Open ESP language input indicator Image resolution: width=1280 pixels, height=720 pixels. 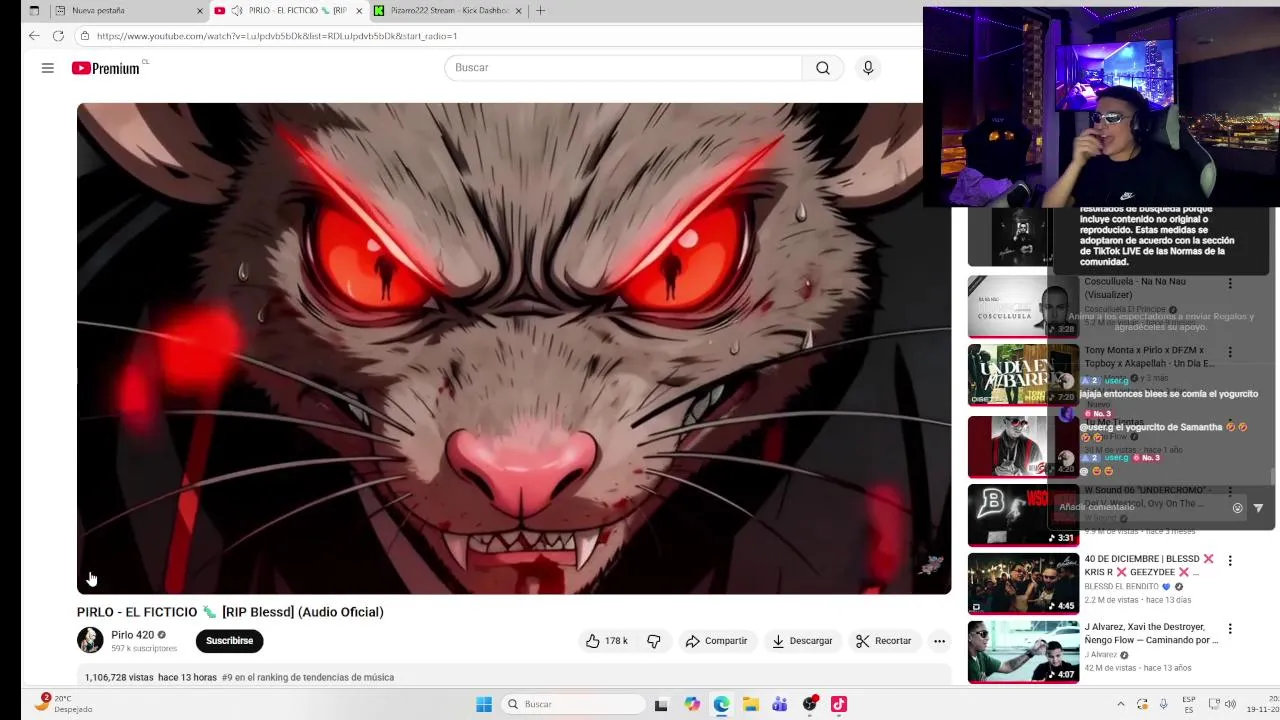click(x=1189, y=704)
